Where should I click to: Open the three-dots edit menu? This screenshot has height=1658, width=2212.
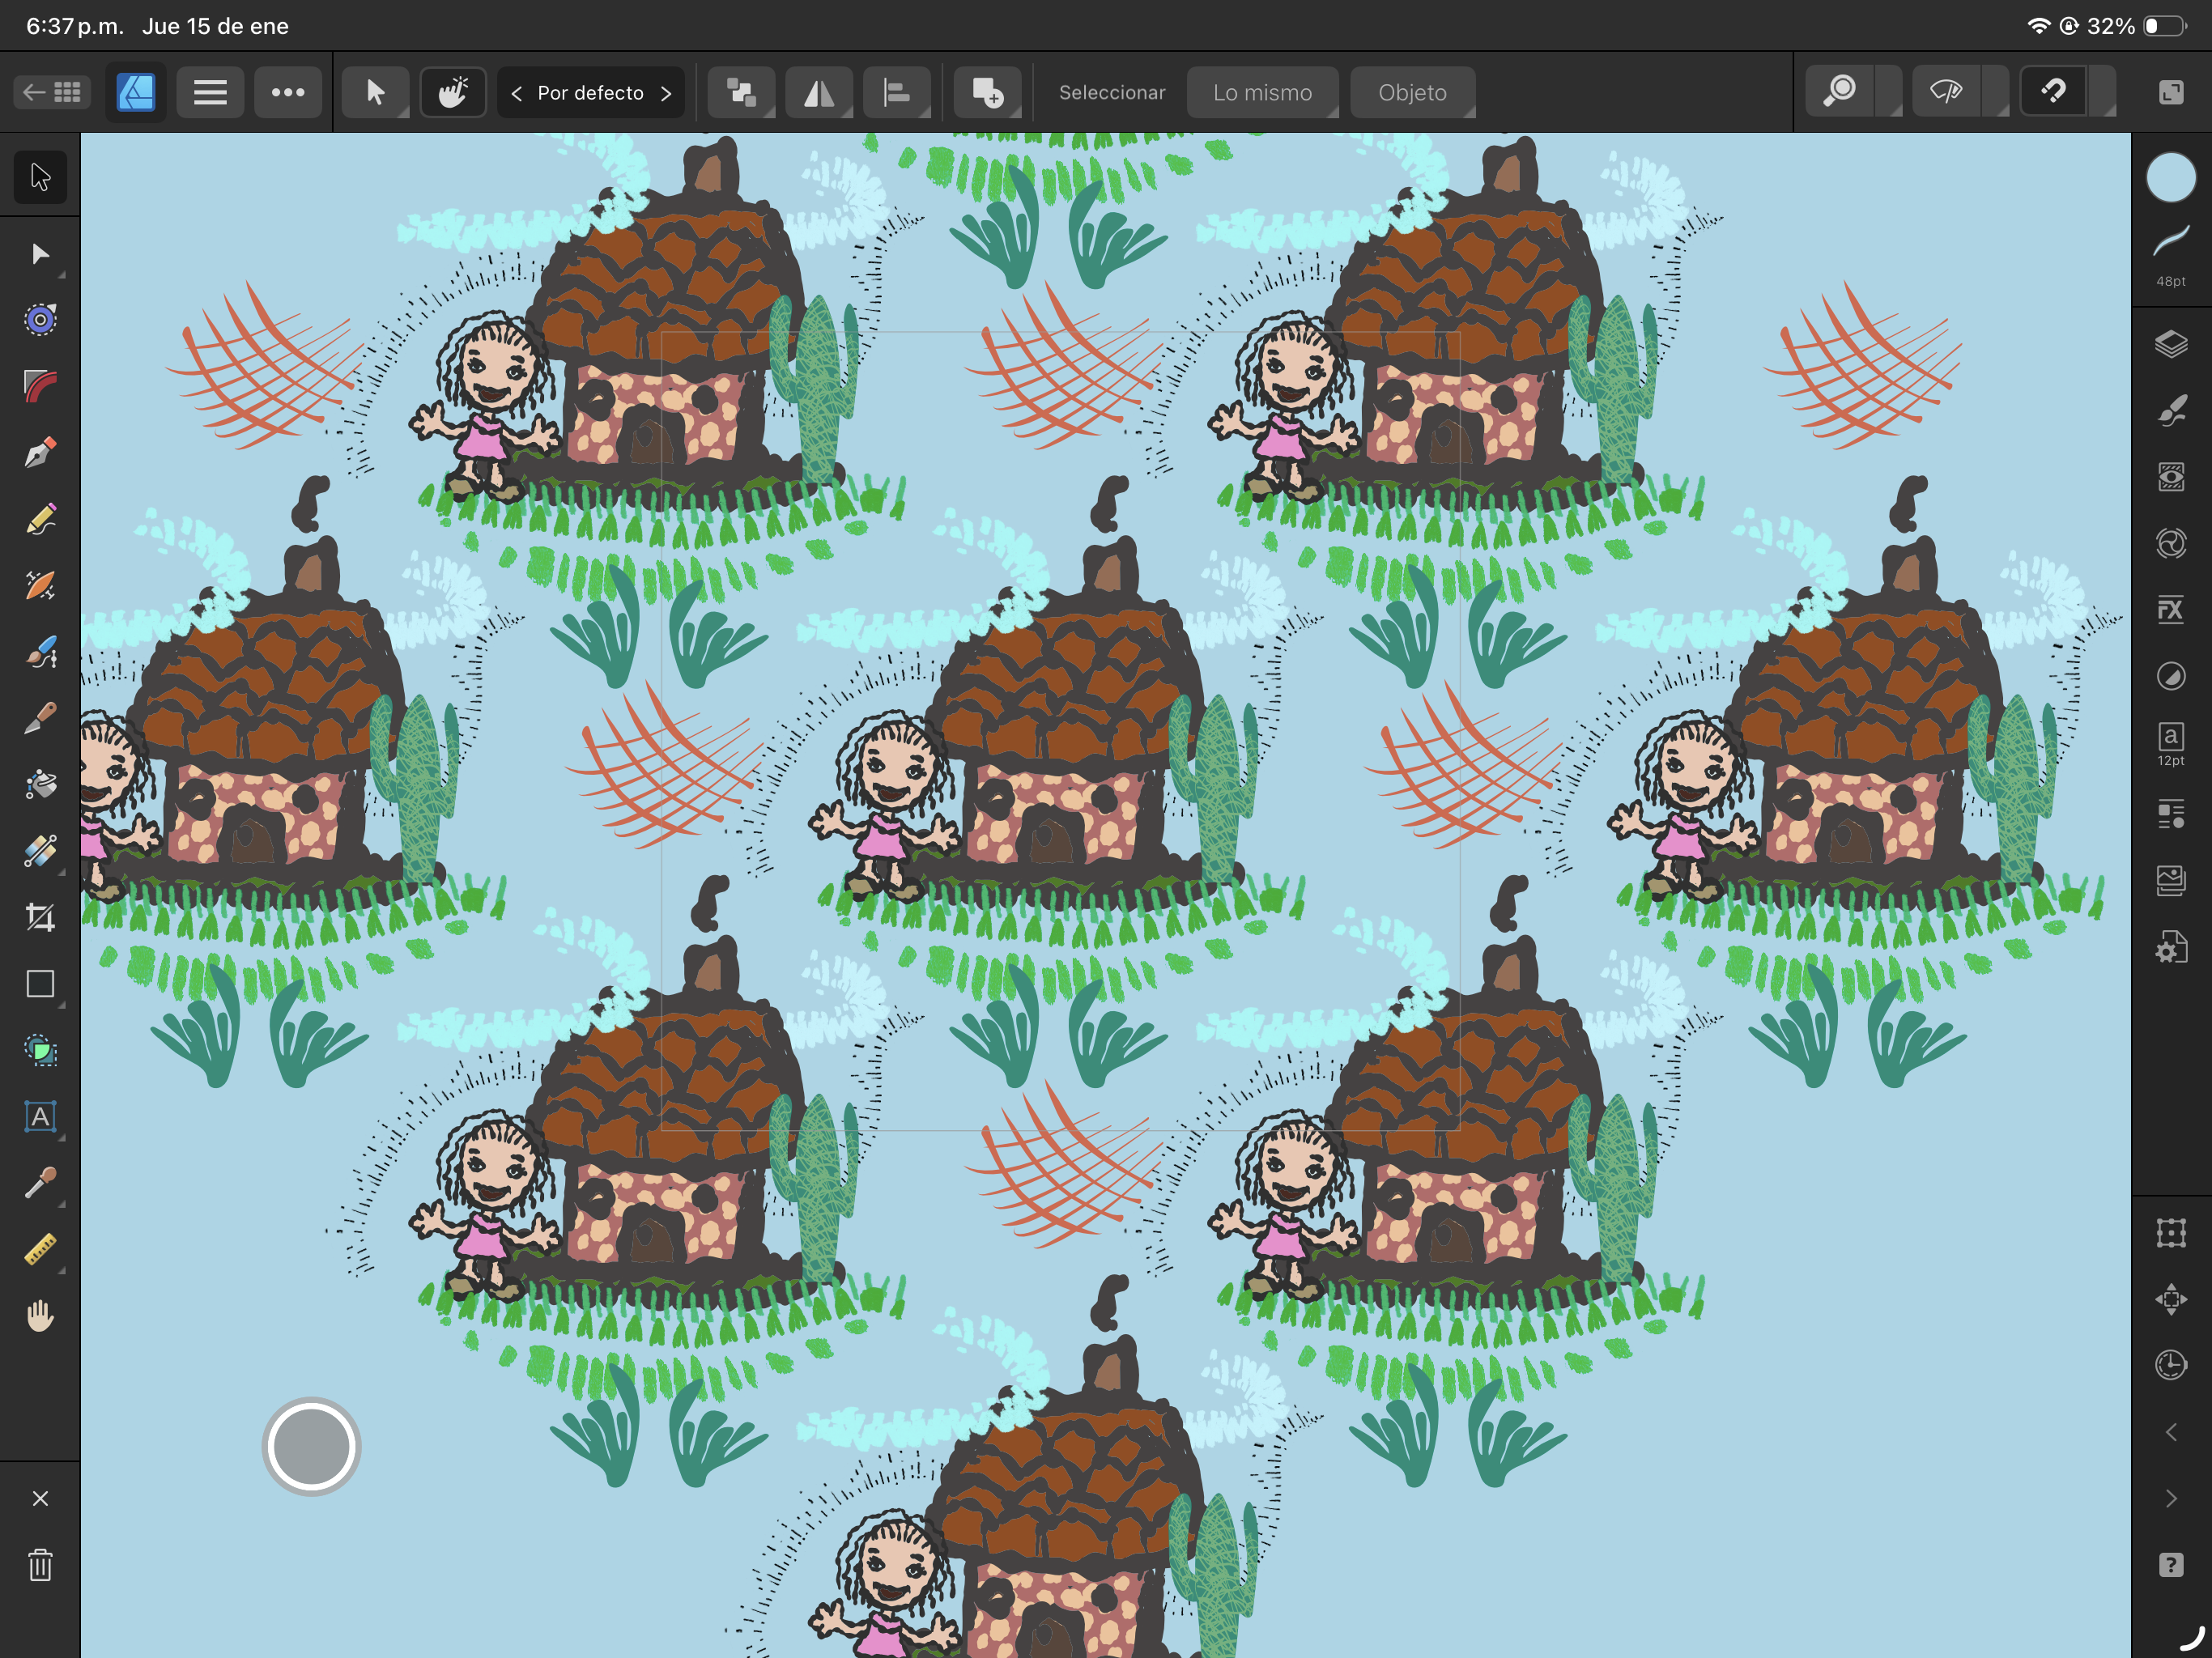pos(288,93)
